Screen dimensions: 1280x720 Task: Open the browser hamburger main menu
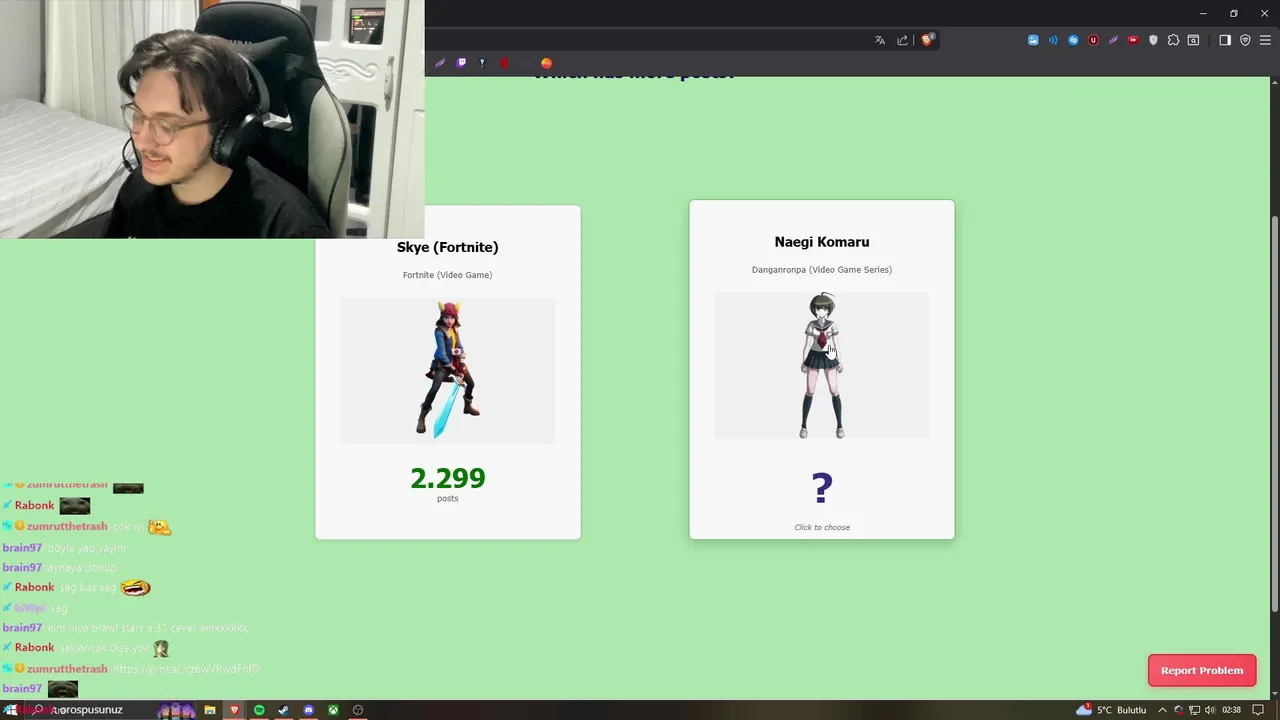pyautogui.click(x=1265, y=40)
